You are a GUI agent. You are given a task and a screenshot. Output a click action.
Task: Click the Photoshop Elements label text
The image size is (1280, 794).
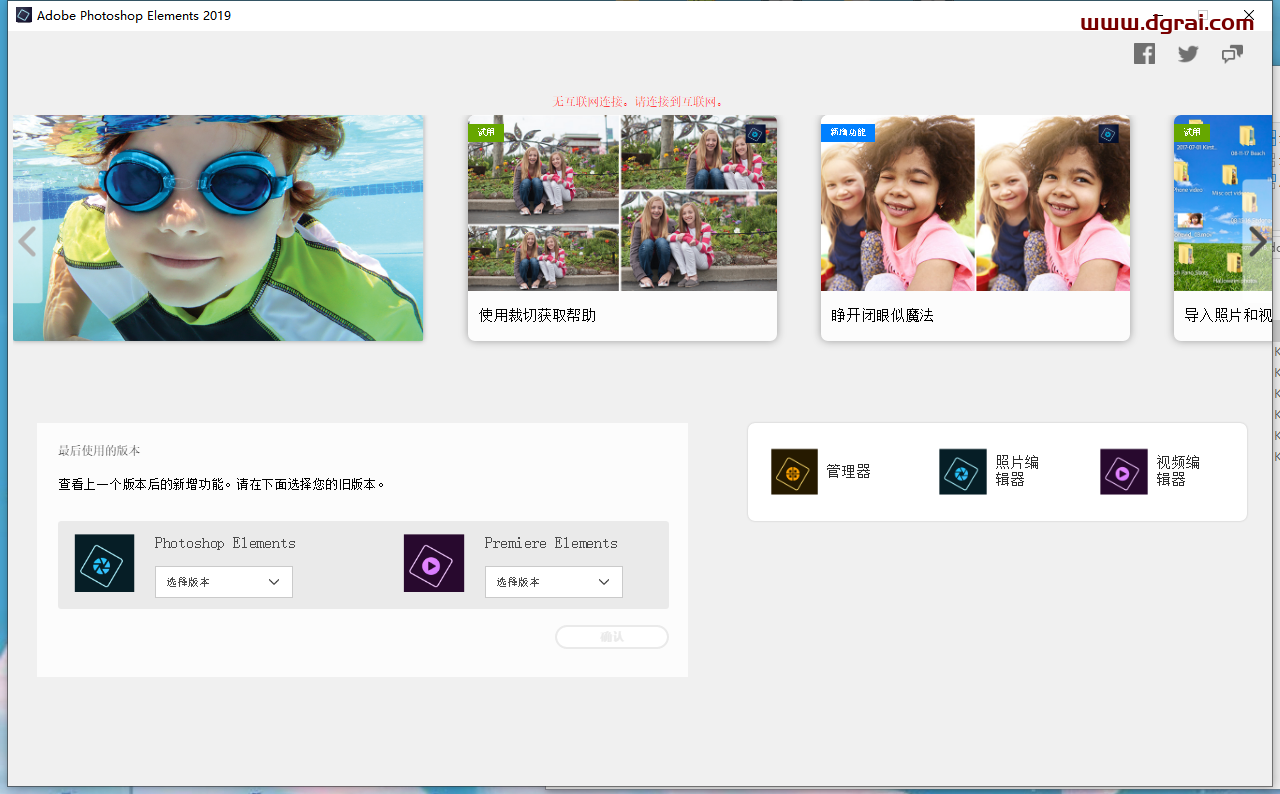(x=225, y=543)
